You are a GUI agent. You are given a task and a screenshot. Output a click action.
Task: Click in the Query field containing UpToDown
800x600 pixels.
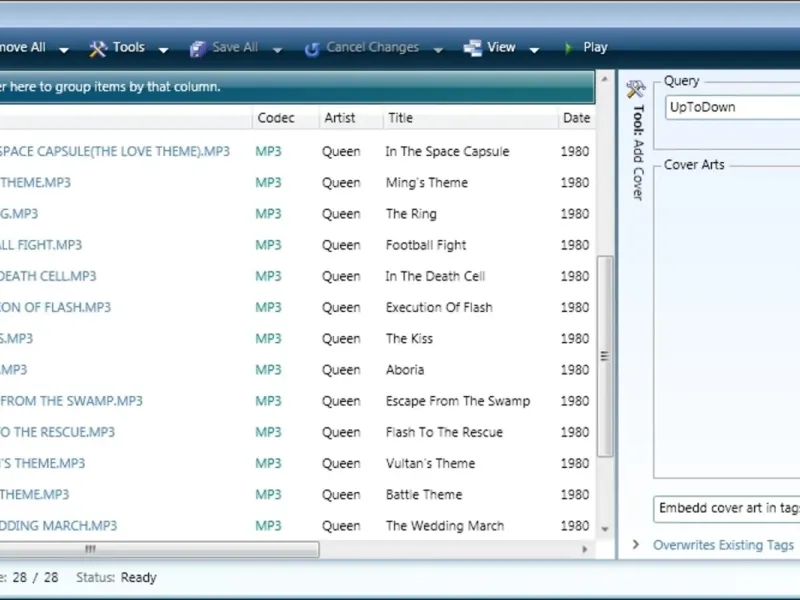[733, 107]
